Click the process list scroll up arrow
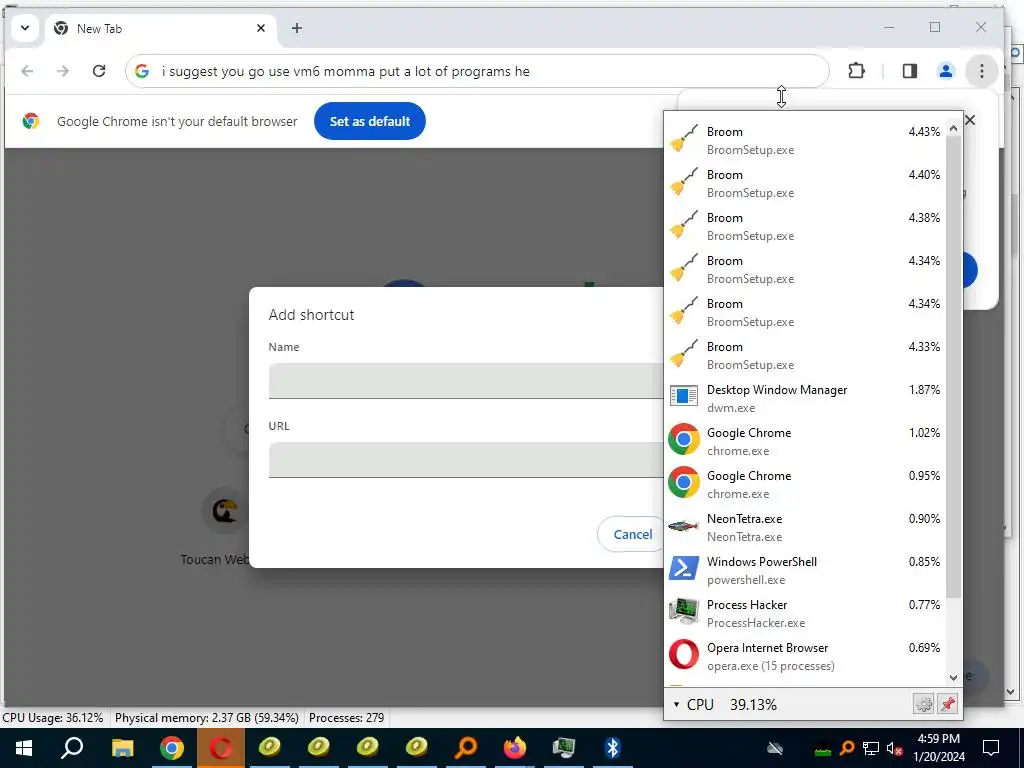This screenshot has height=768, width=1024. (x=953, y=128)
